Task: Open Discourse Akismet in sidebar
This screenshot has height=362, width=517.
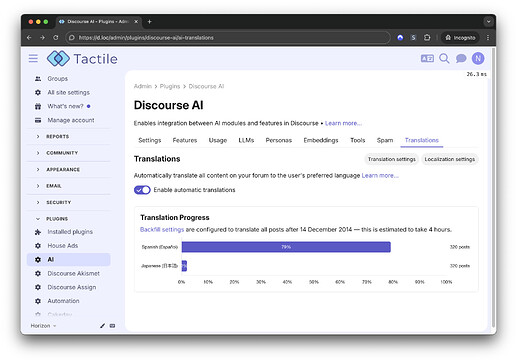Action: coord(68,273)
